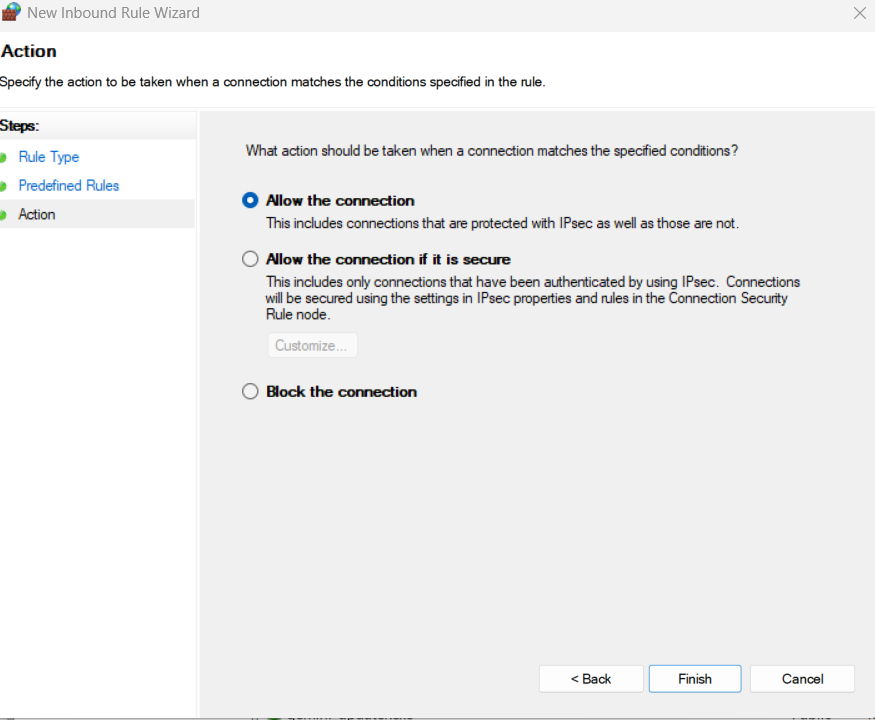Click the 'Block the connection' label text
Screen dimensions: 875x720
341,392
